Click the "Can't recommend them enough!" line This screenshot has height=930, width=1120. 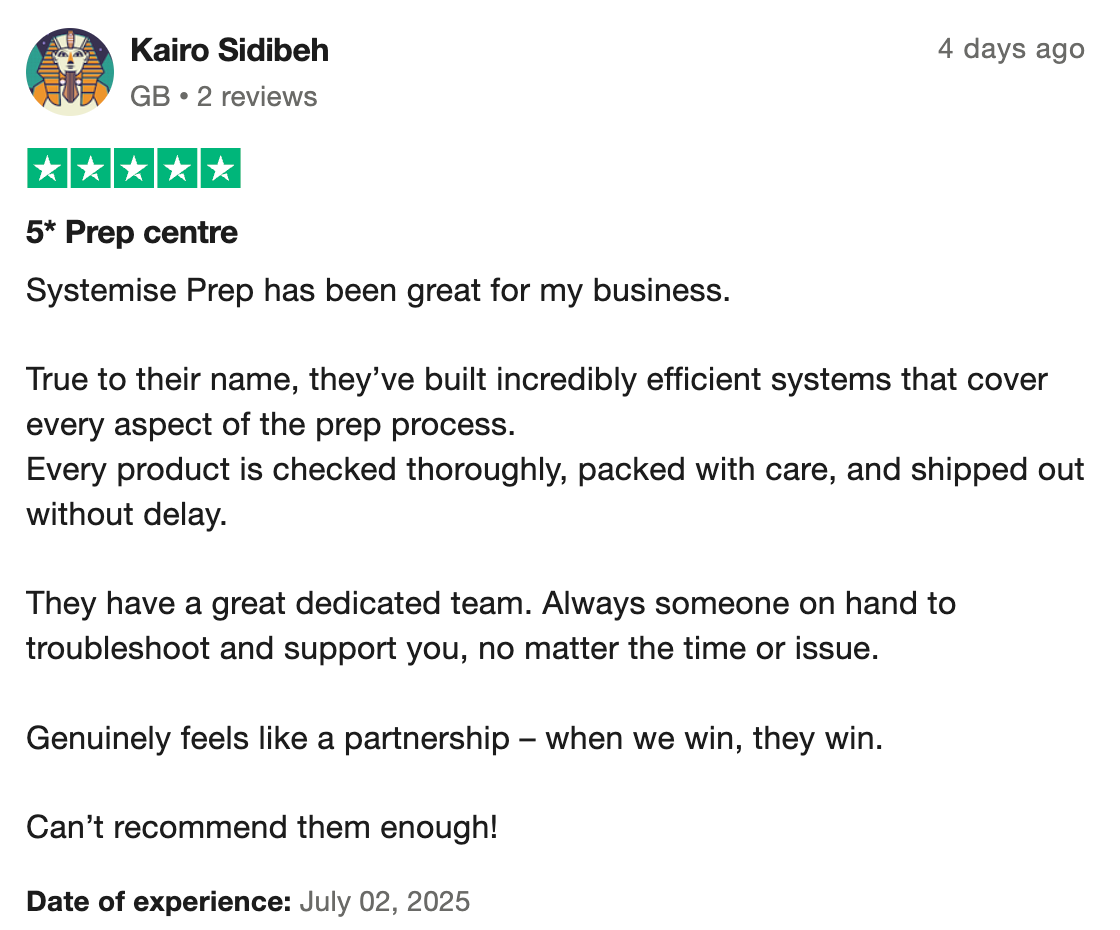tap(261, 827)
